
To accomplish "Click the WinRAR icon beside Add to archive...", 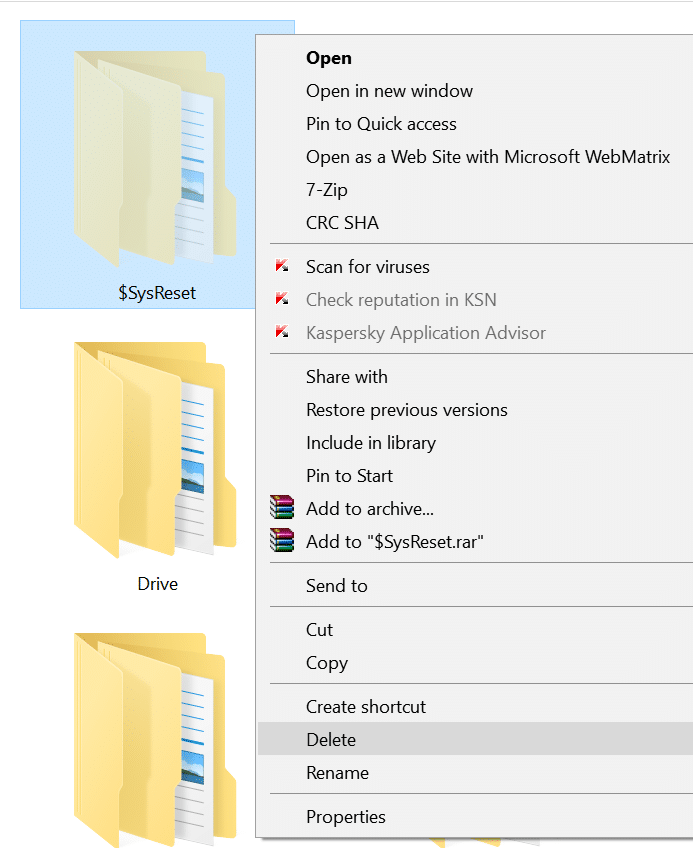I will 282,508.
